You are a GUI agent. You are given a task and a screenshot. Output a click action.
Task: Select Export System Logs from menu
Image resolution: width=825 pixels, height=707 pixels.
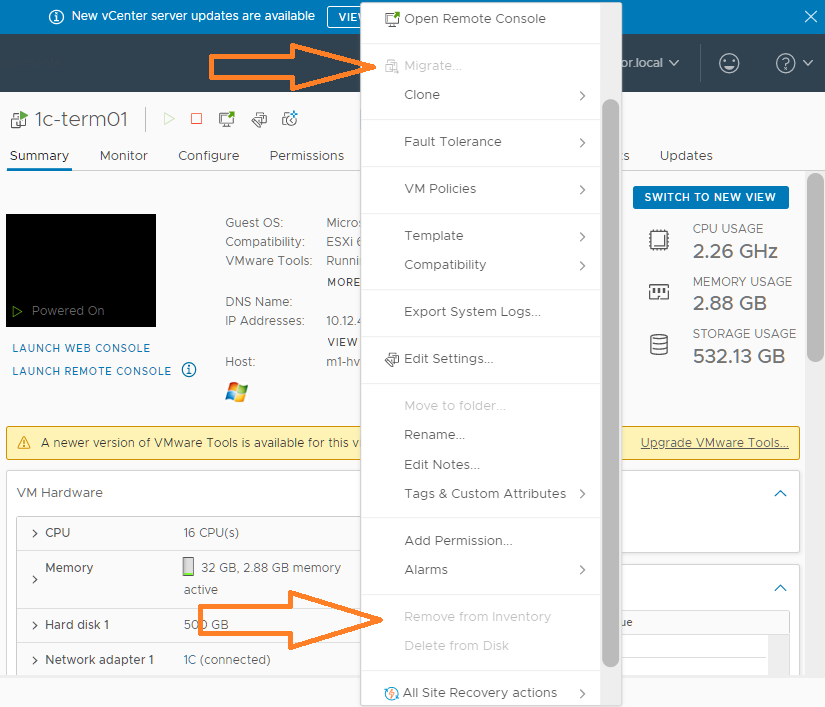pos(481,312)
